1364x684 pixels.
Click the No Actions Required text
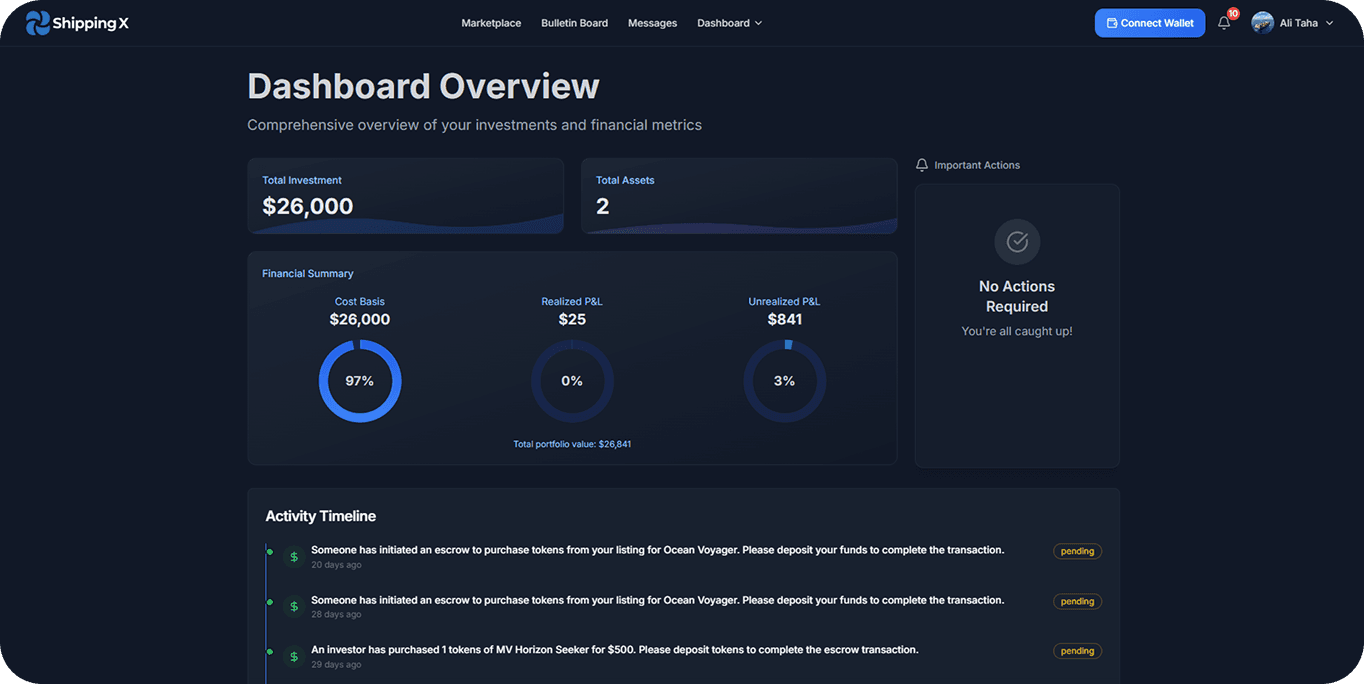point(1017,297)
